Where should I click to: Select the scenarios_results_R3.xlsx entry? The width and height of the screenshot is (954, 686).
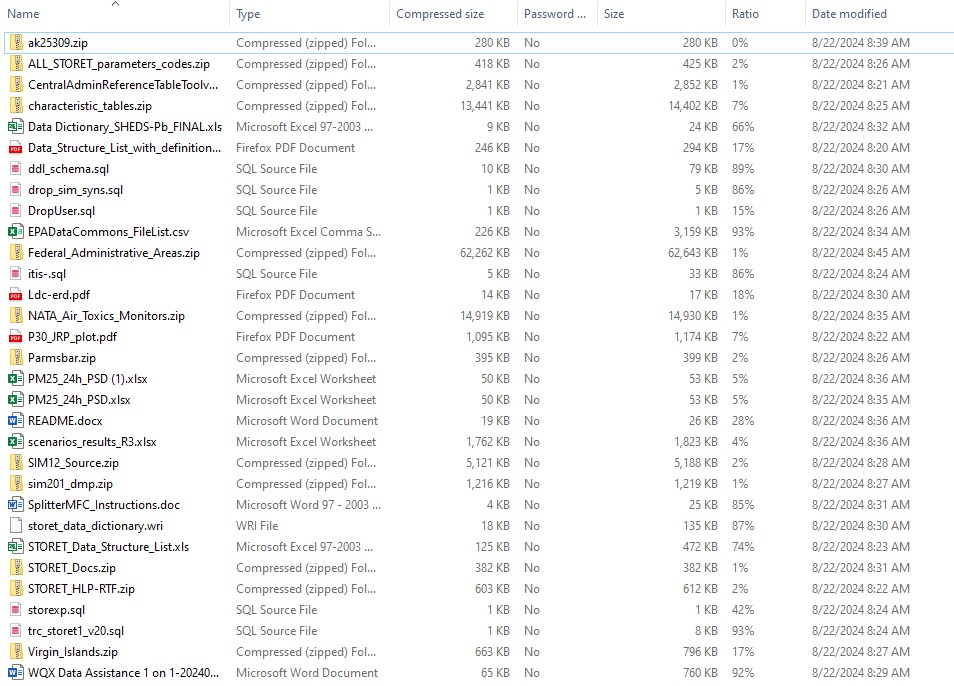92,442
